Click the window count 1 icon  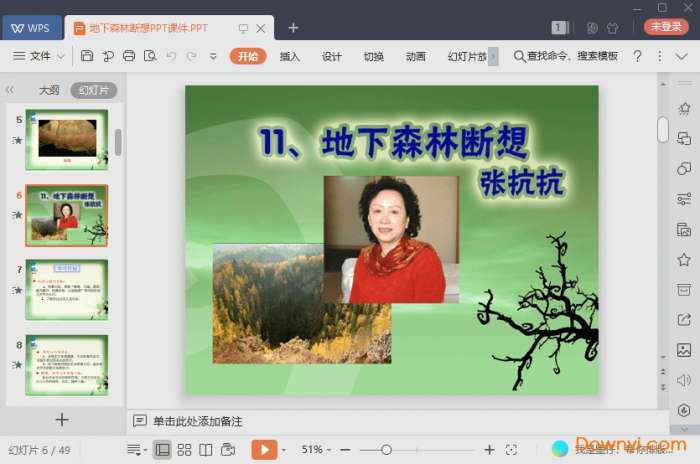click(x=559, y=28)
